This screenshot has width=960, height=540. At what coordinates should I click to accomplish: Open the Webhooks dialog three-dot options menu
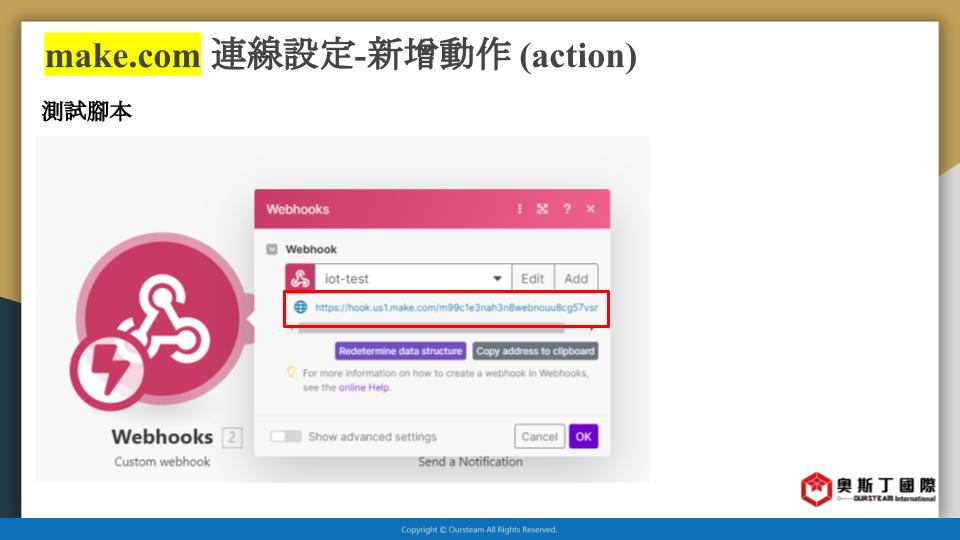click(x=519, y=209)
